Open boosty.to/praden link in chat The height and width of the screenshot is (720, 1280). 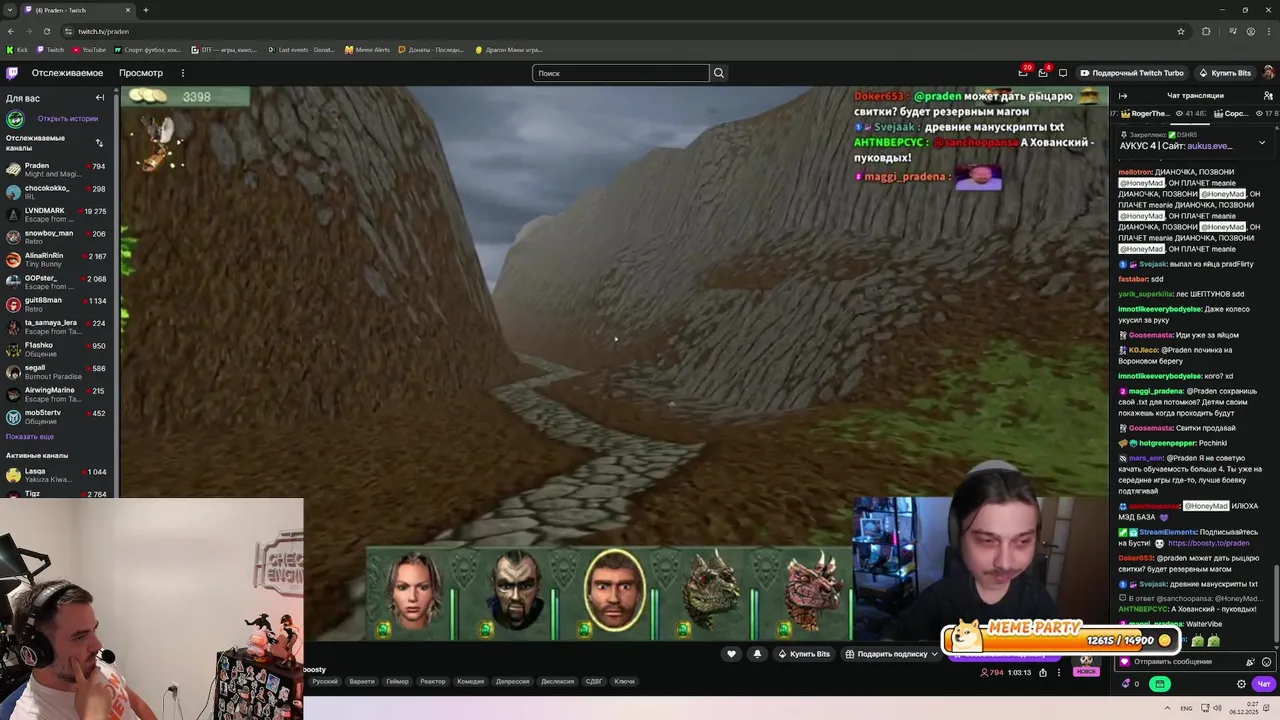coord(1209,543)
